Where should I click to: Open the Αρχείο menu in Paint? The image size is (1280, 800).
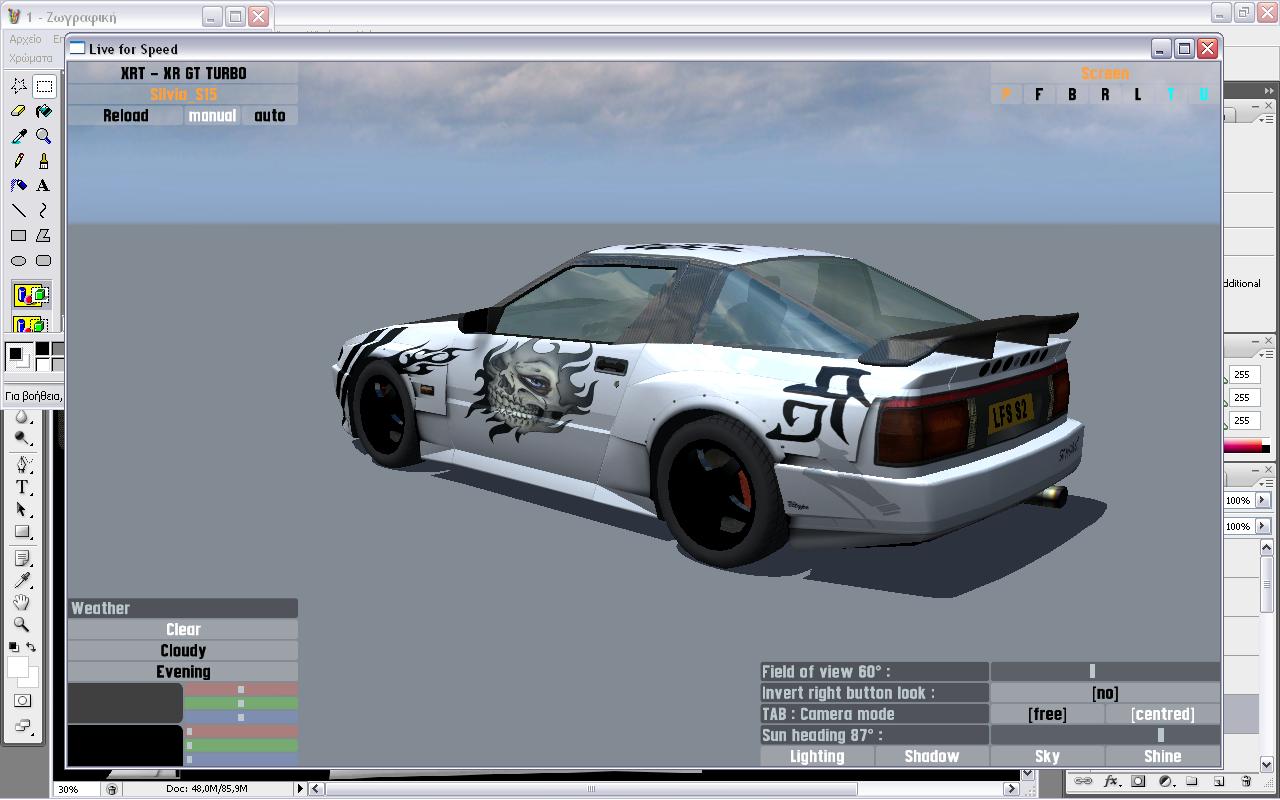coord(26,39)
